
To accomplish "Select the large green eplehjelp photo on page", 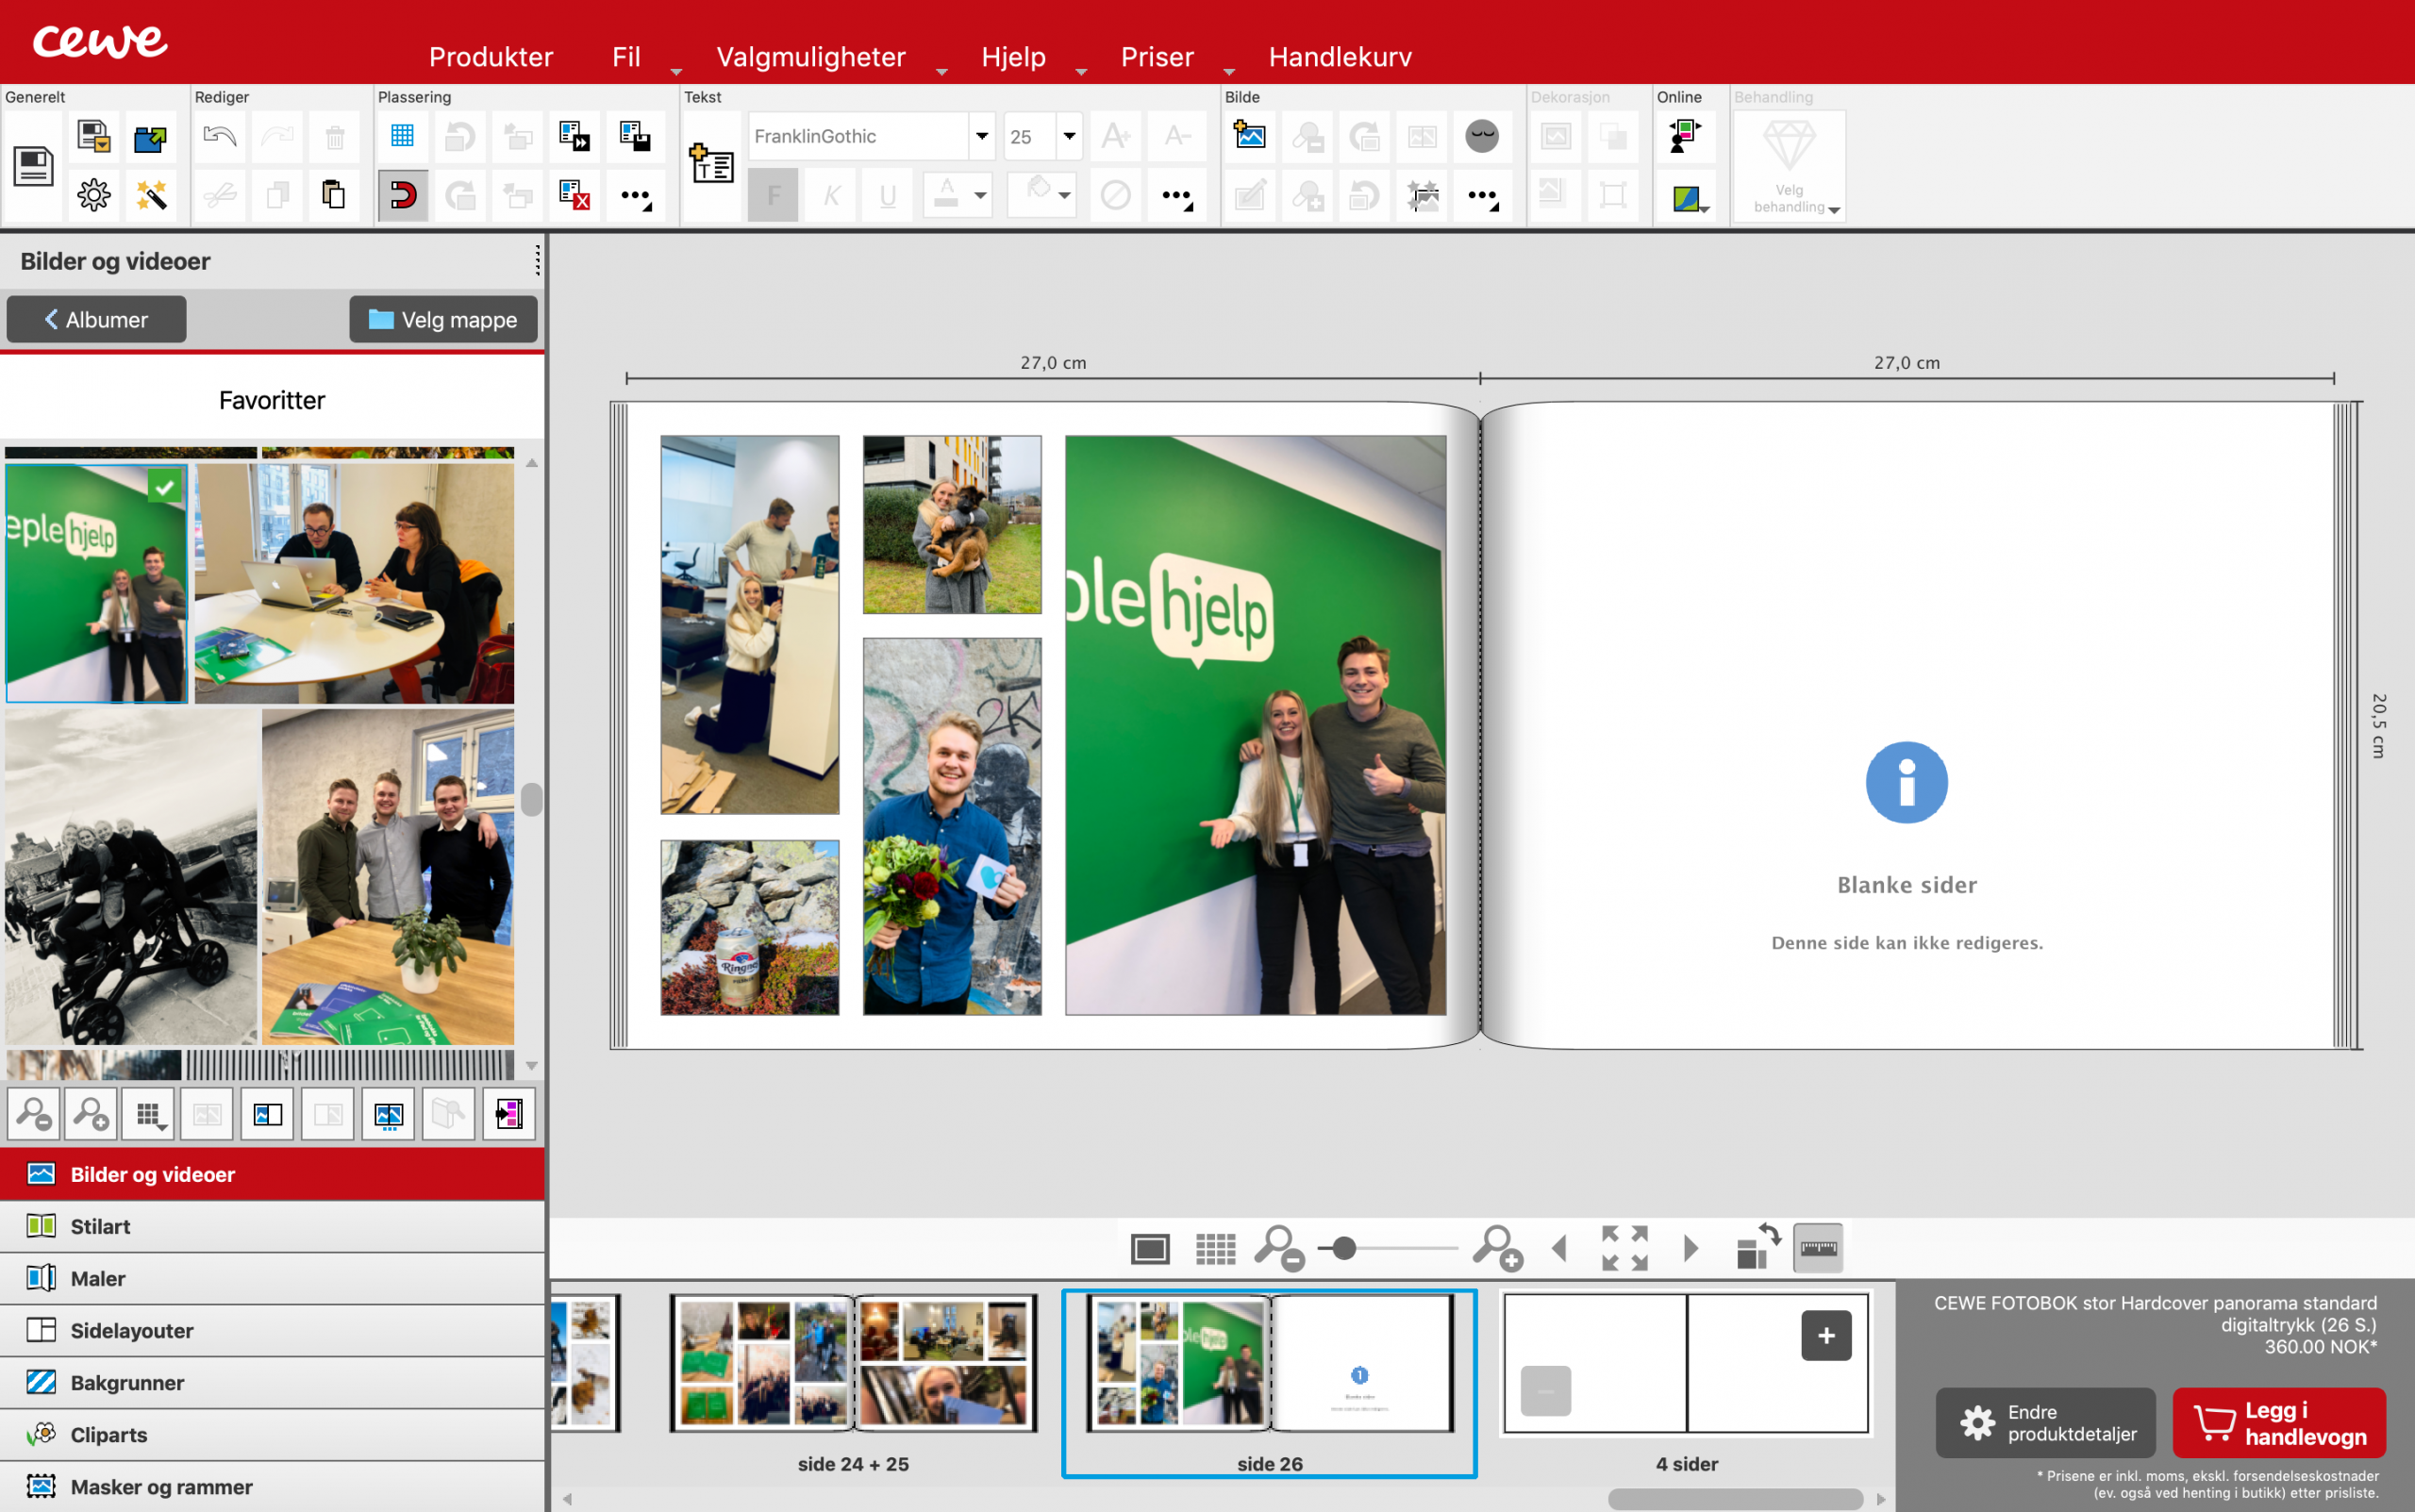I will point(1255,725).
